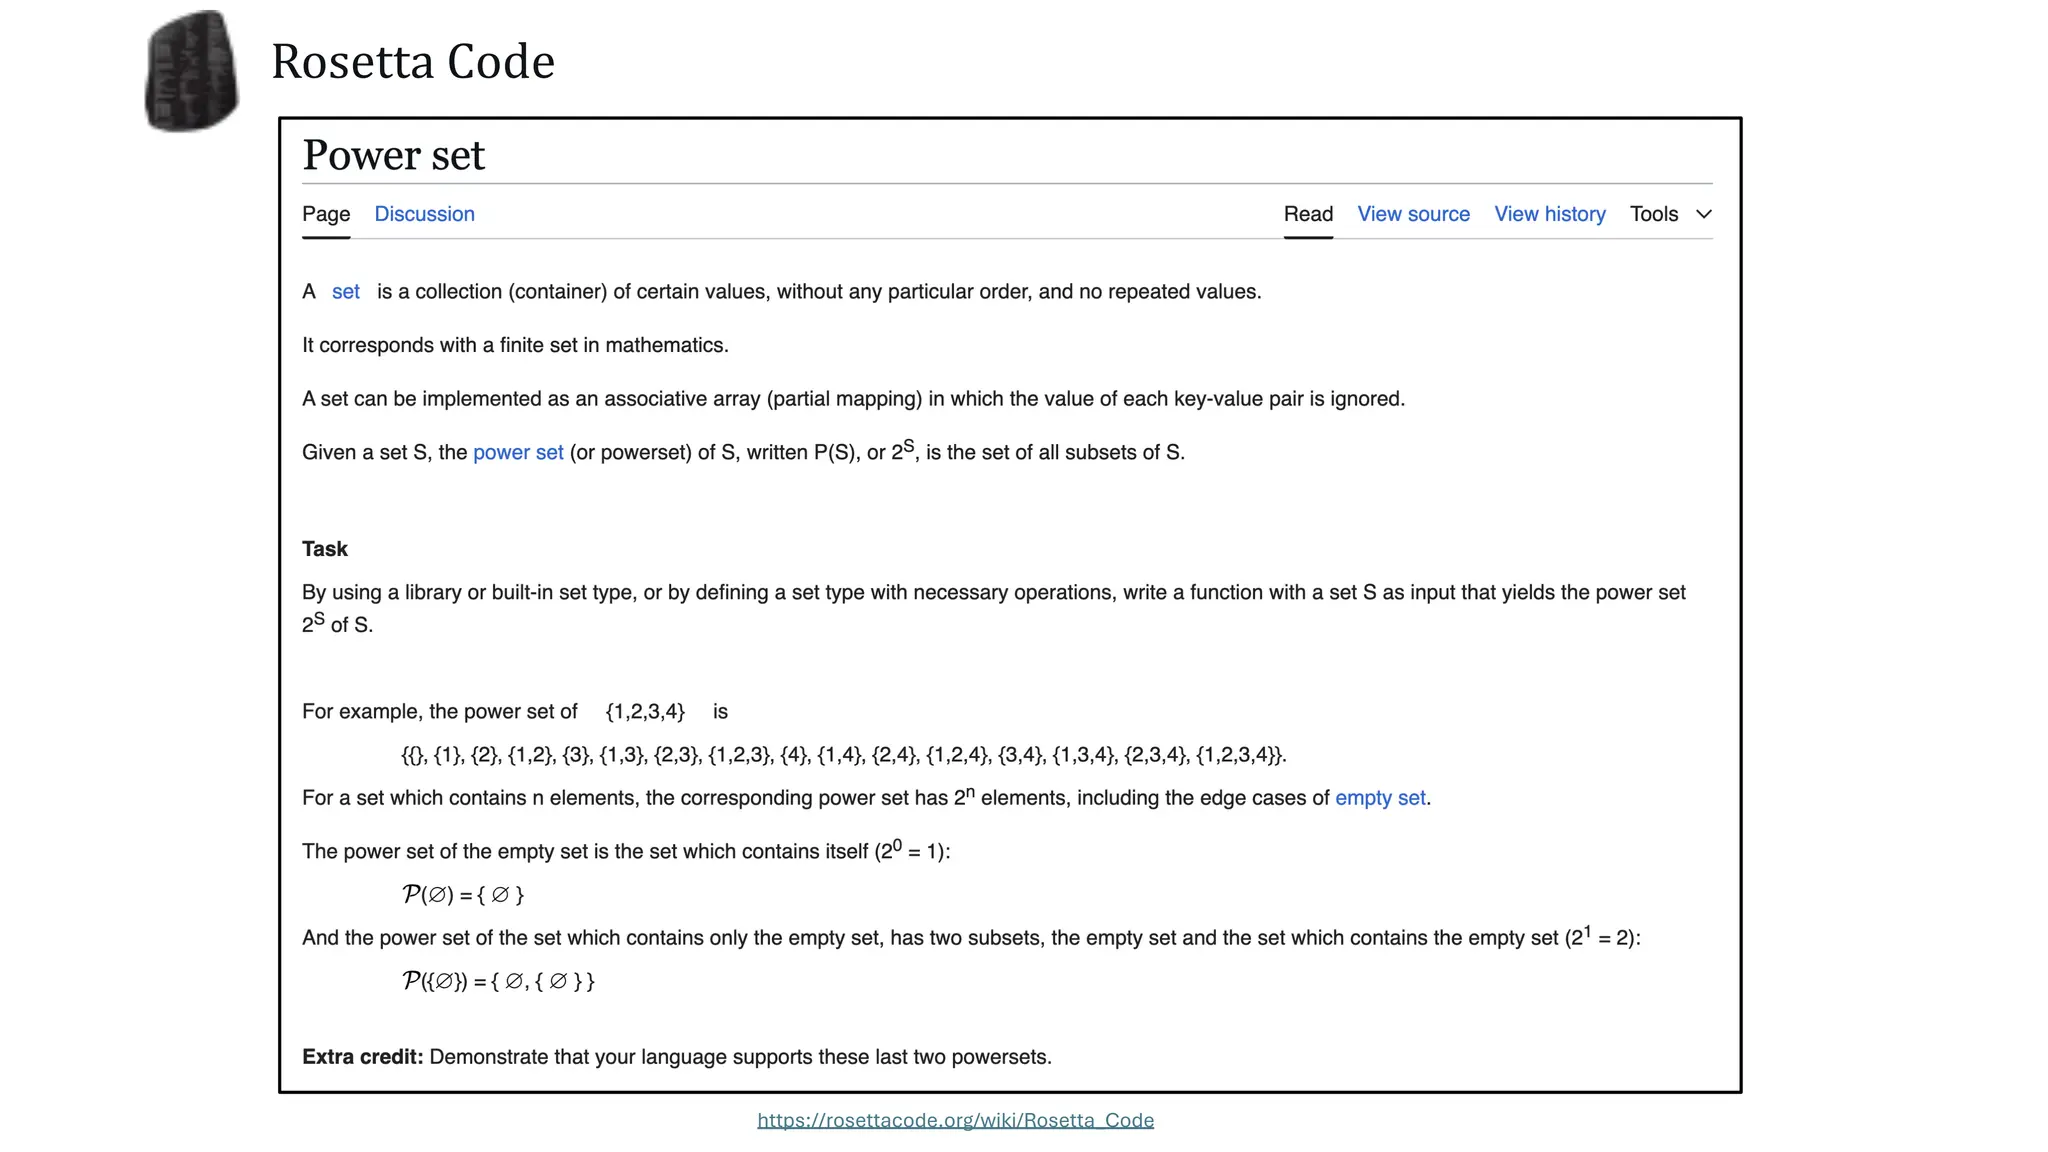Screen dimensions: 2048x1152
Task: Click the Extra credit label
Action: (x=361, y=1056)
